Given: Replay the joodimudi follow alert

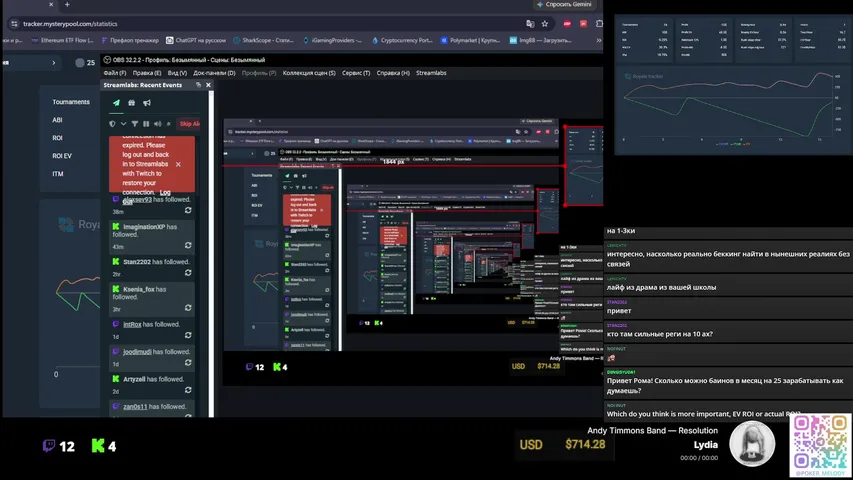Looking at the screenshot, I should click(188, 363).
